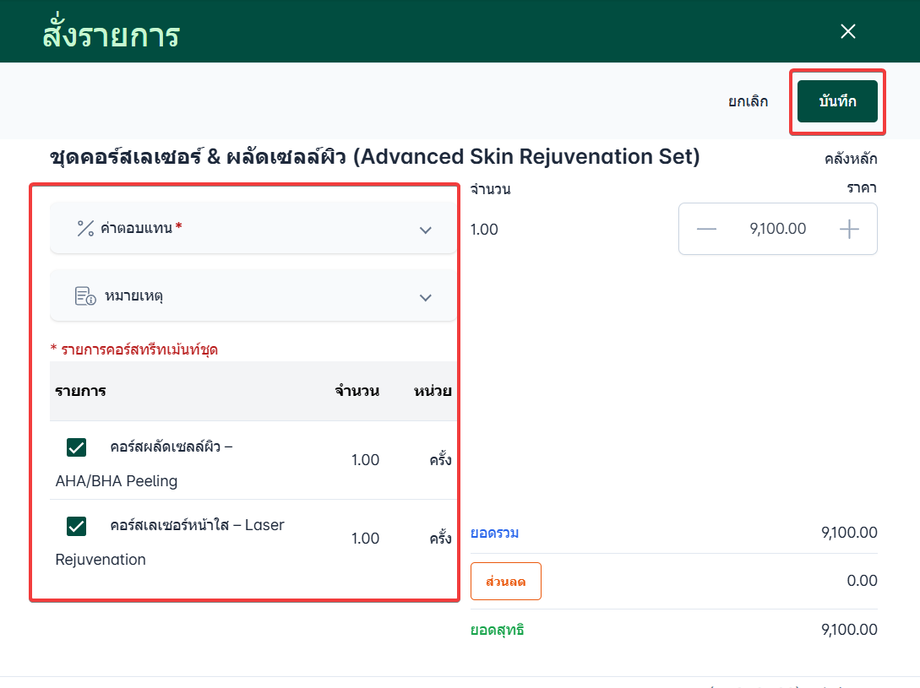
Task: Click the Advanced Skin Rejuvenation Set title
Action: [x=374, y=157]
